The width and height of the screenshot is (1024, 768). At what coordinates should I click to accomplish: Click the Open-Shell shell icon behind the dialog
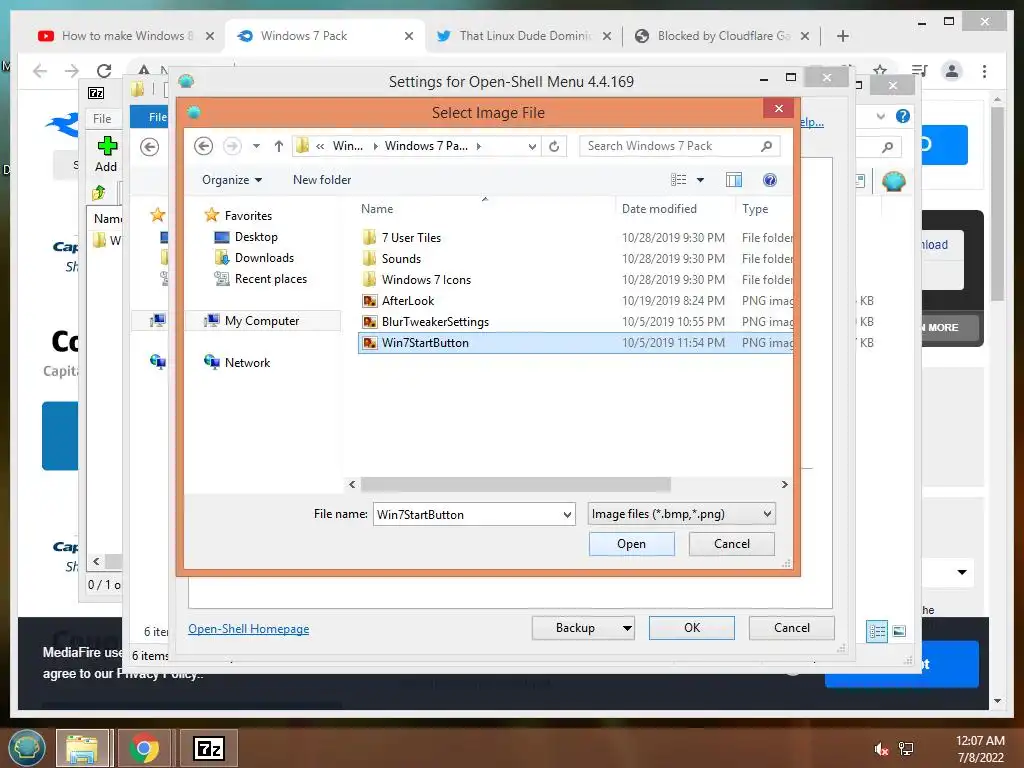(893, 181)
